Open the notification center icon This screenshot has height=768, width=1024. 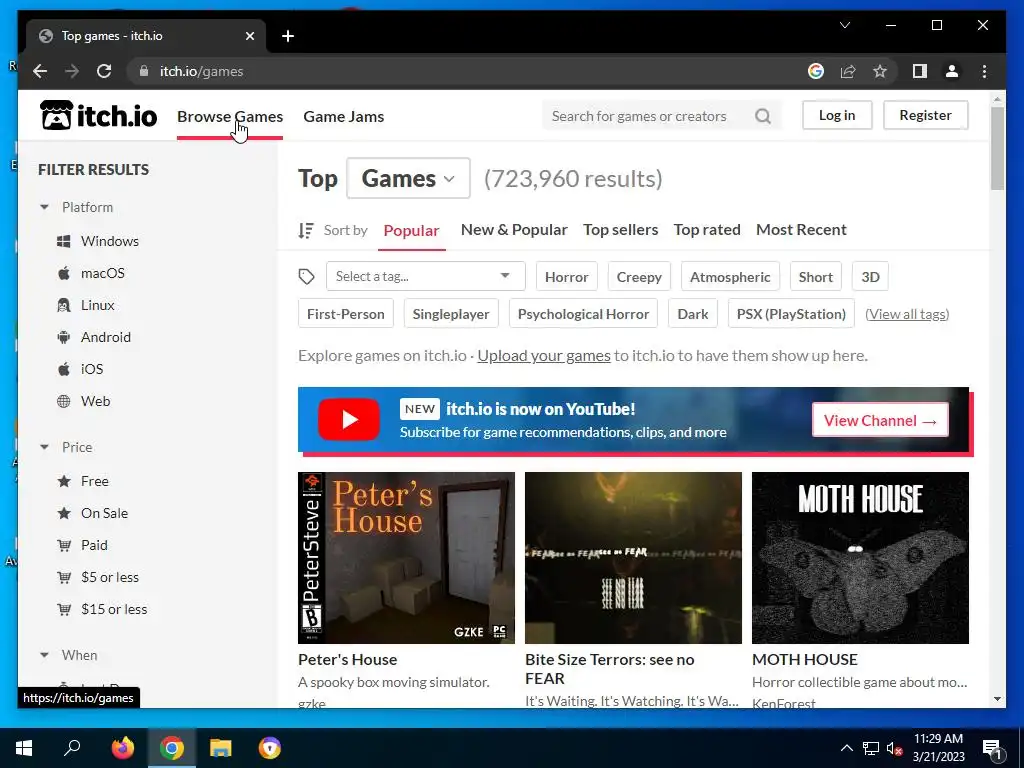pos(991,749)
